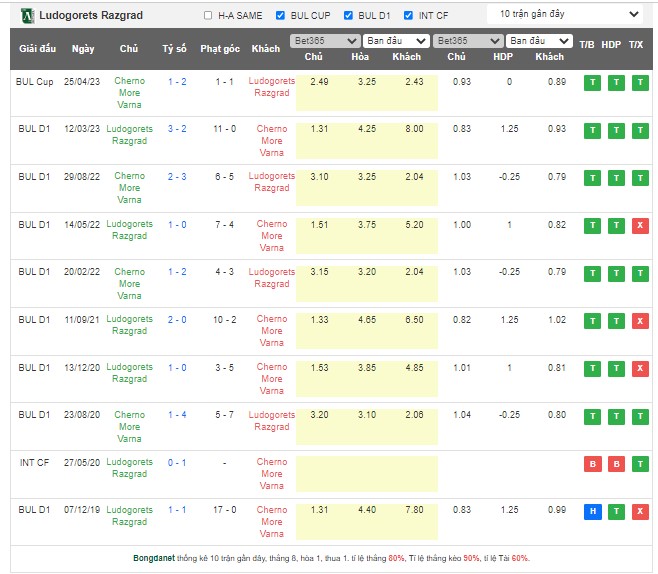The height and width of the screenshot is (574, 658).
Task: Click the T/B column header
Action: pyautogui.click(x=587, y=44)
